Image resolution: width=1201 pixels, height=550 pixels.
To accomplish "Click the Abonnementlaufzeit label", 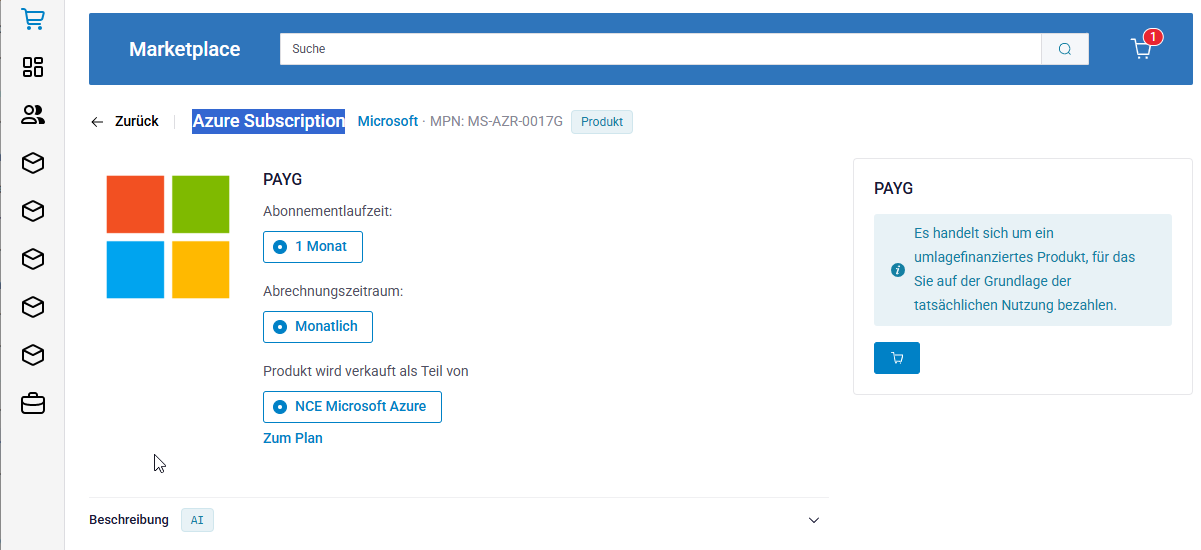I will click(x=327, y=211).
